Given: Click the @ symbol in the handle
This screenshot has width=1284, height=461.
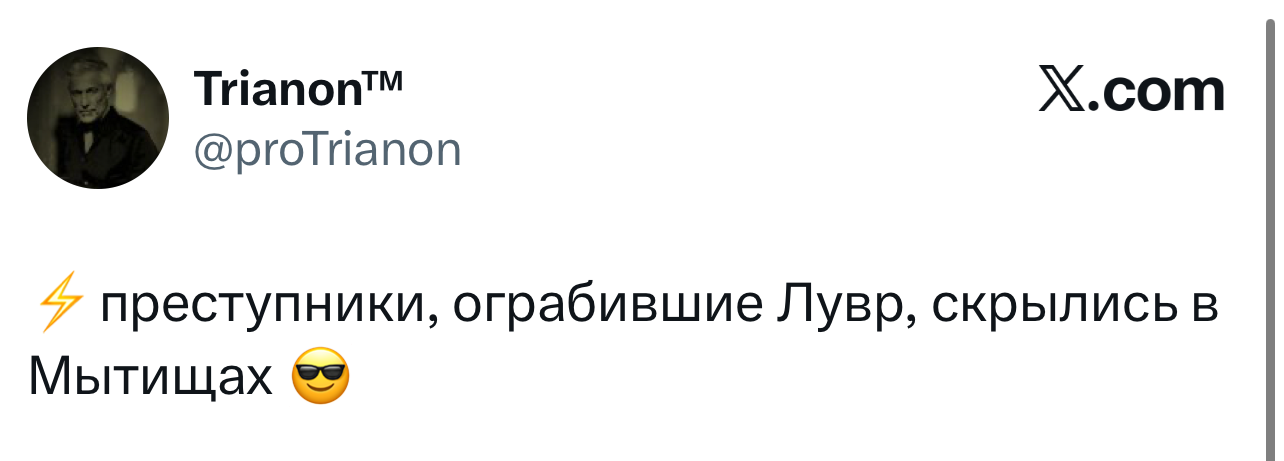Looking at the screenshot, I should tap(211, 151).
